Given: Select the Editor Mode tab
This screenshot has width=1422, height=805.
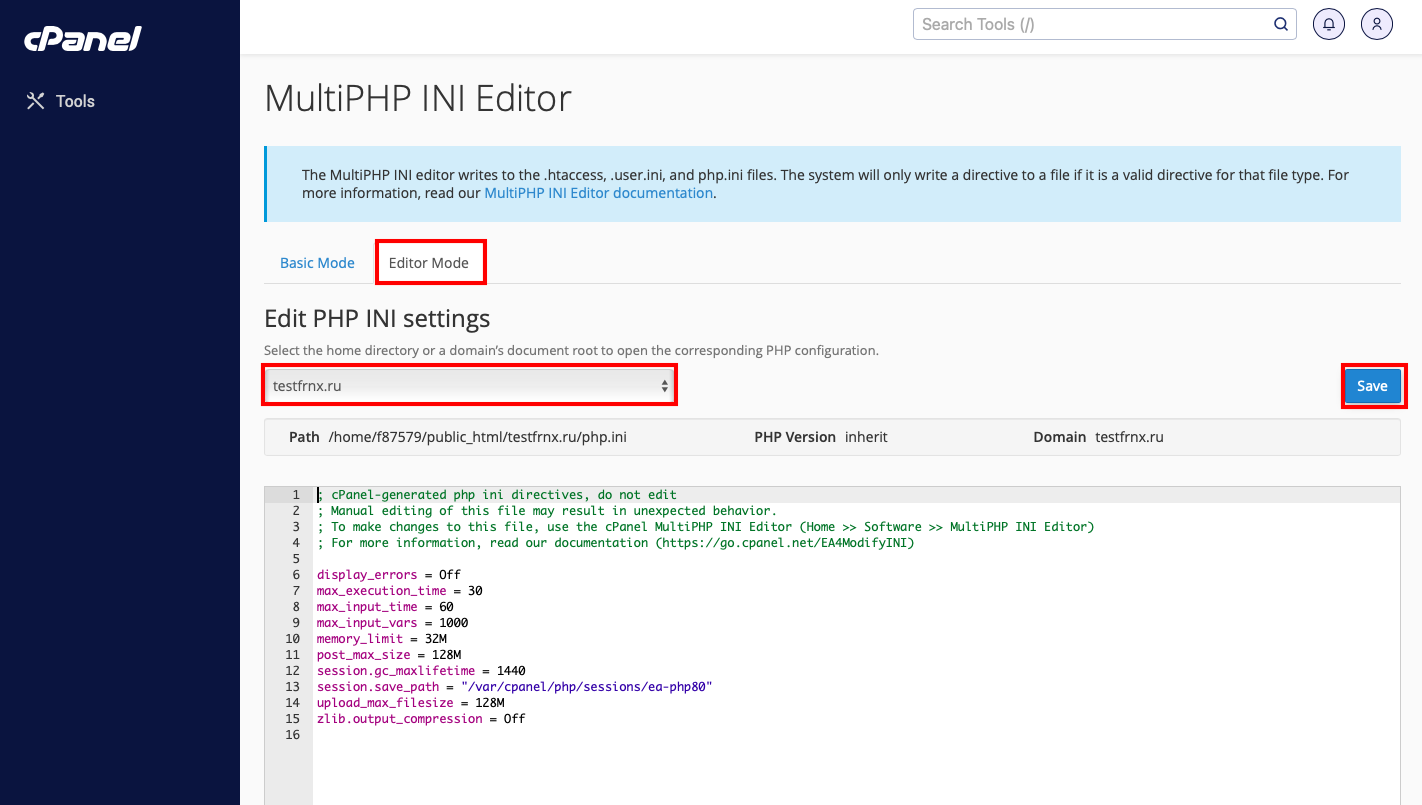Looking at the screenshot, I should coord(429,263).
